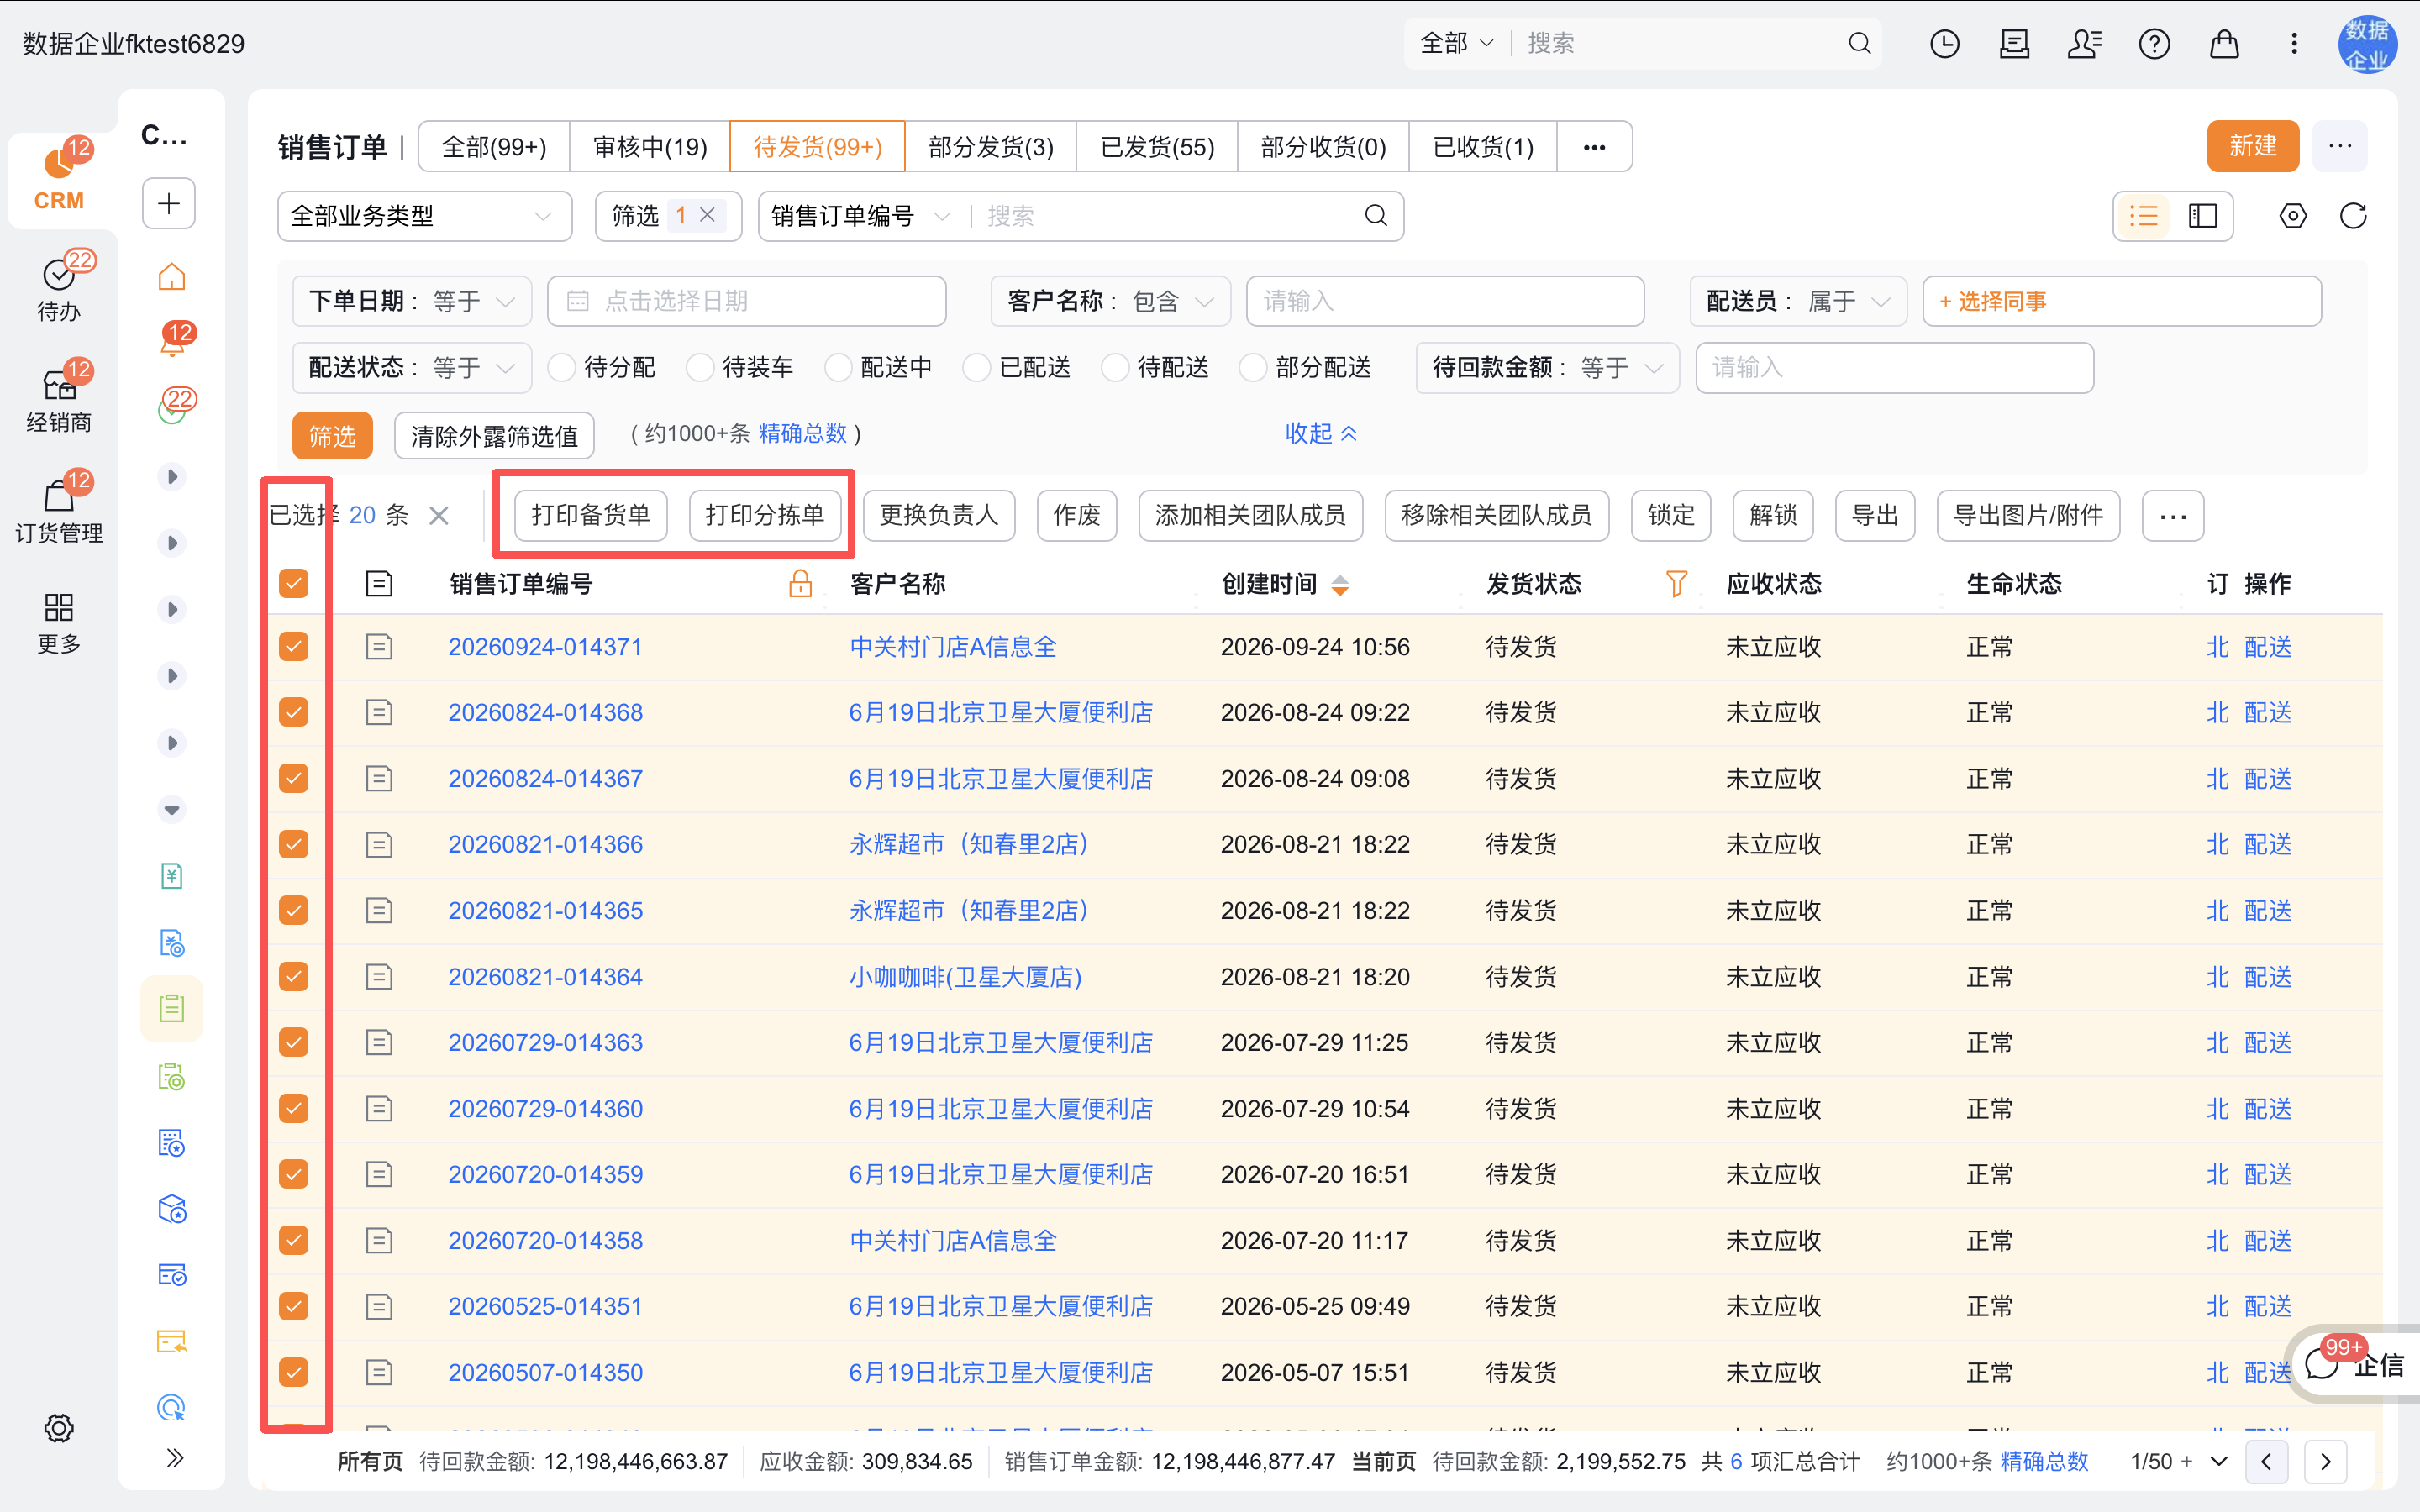The height and width of the screenshot is (1512, 2420).
Task: Collapse filters with 收起
Action: pos(1321,433)
